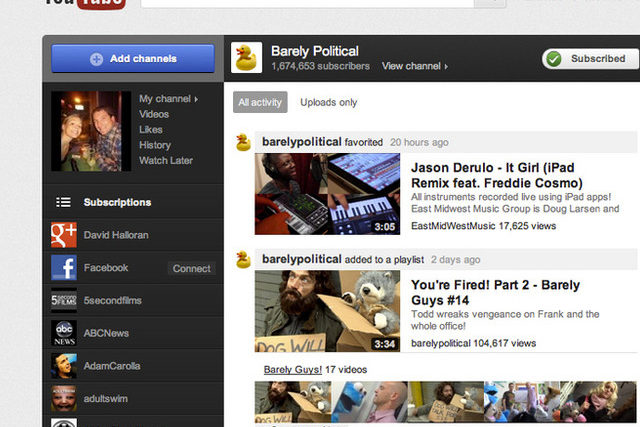Click barelypolitical in added to playlist entry
The height and width of the screenshot is (427, 640).
[302, 259]
